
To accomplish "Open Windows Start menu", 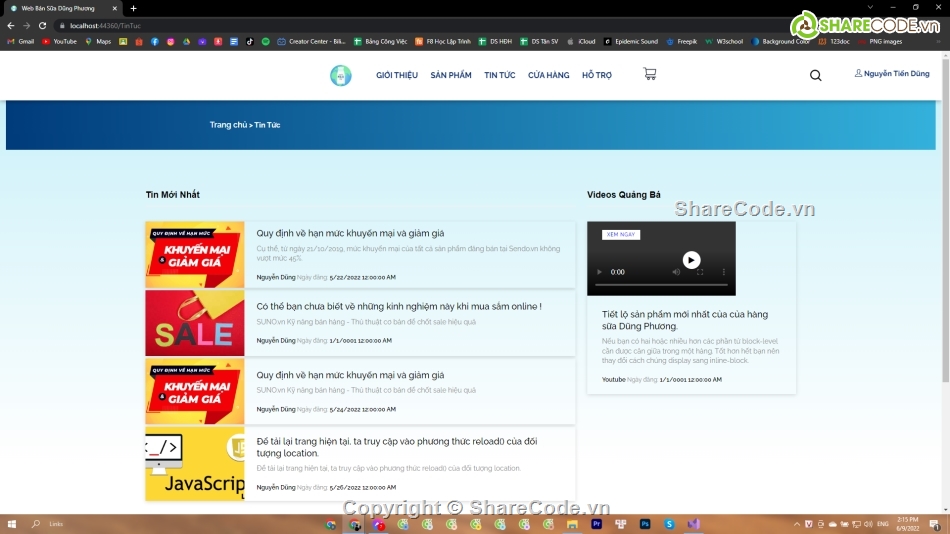I will tap(12, 524).
